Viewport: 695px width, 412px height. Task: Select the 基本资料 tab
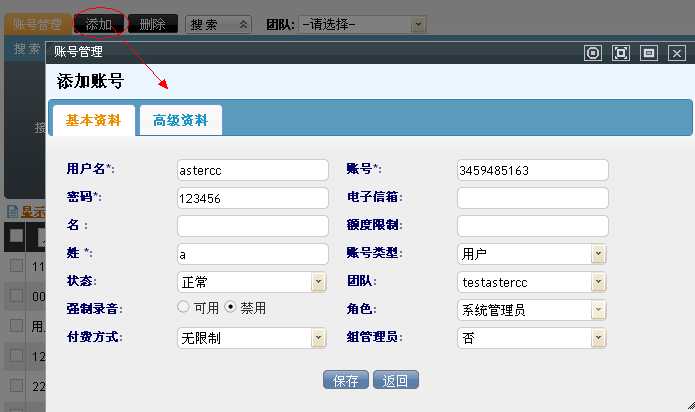(94, 120)
